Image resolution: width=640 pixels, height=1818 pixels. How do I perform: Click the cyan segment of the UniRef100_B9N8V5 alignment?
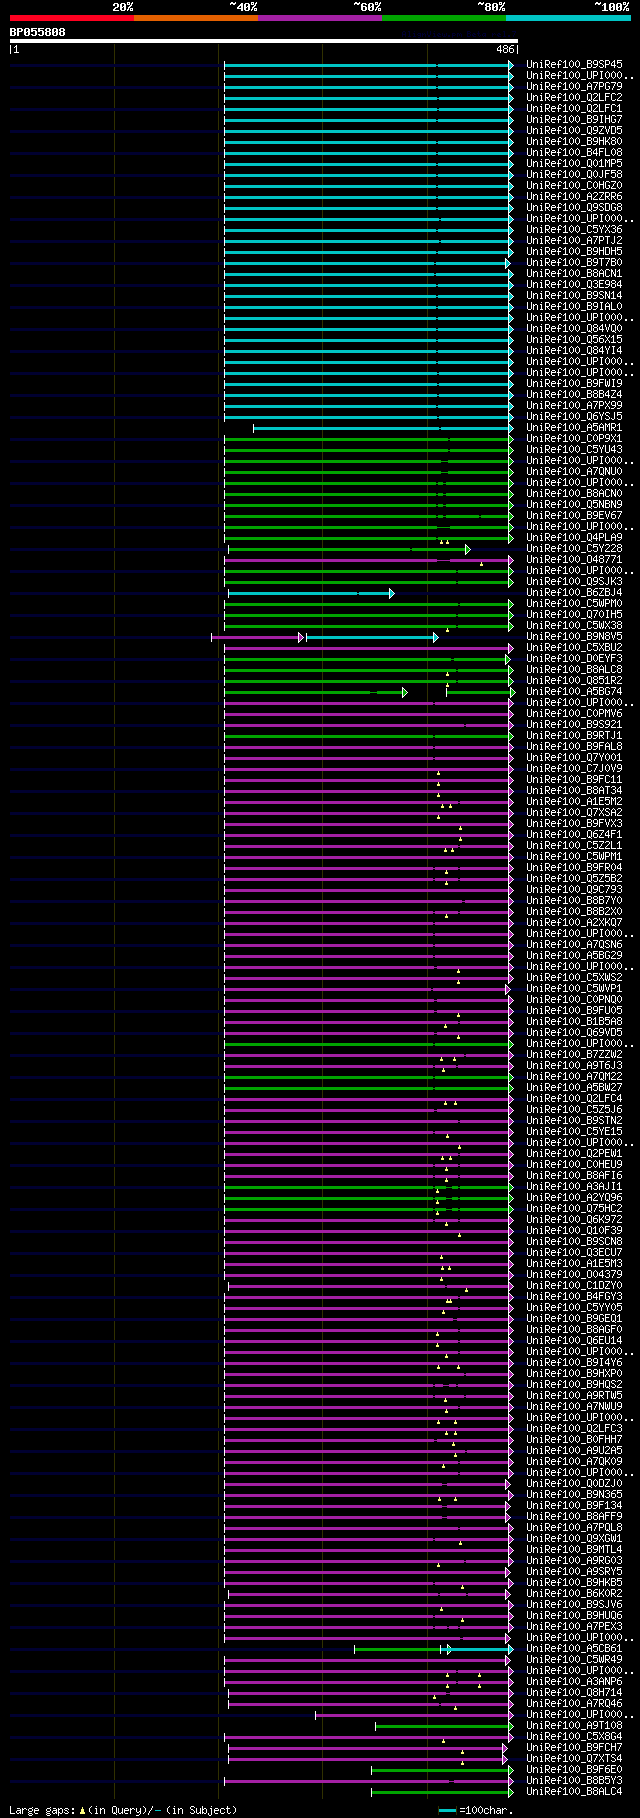[x=372, y=637]
